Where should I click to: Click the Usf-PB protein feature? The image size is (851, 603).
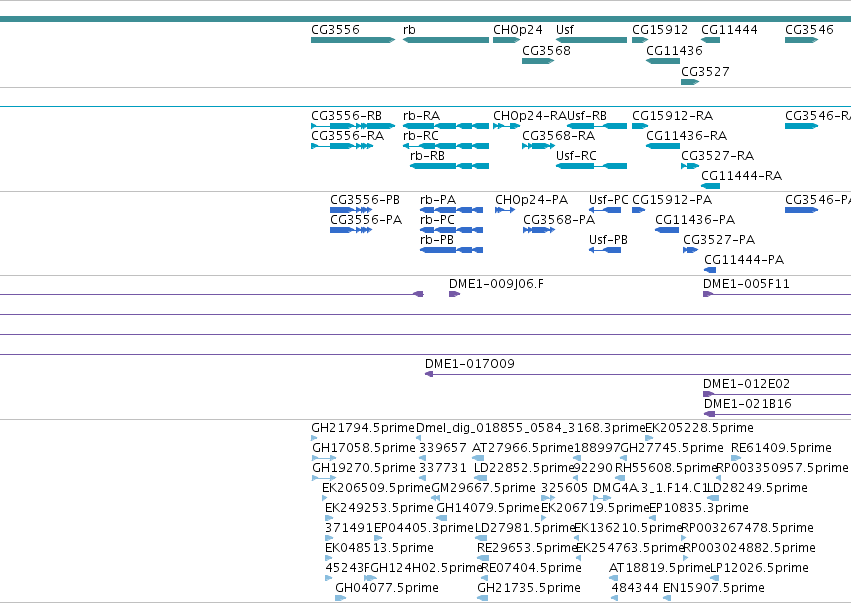coord(605,250)
